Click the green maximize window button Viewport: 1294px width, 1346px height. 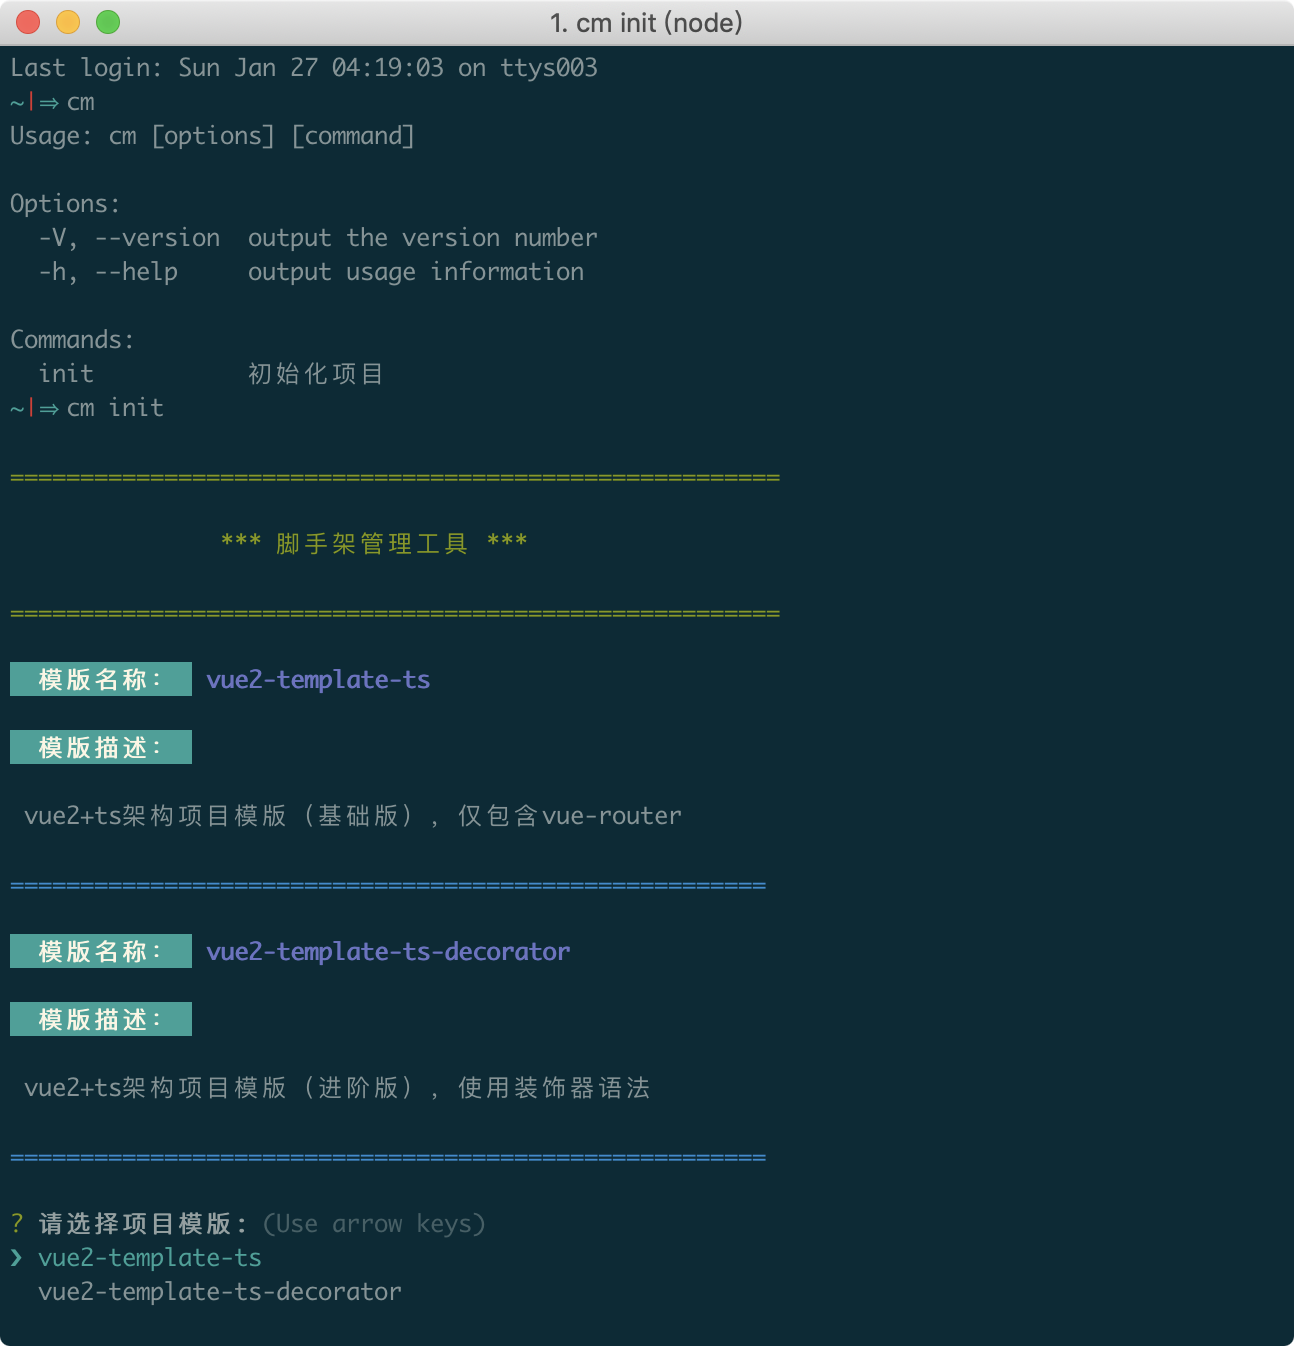[x=108, y=22]
